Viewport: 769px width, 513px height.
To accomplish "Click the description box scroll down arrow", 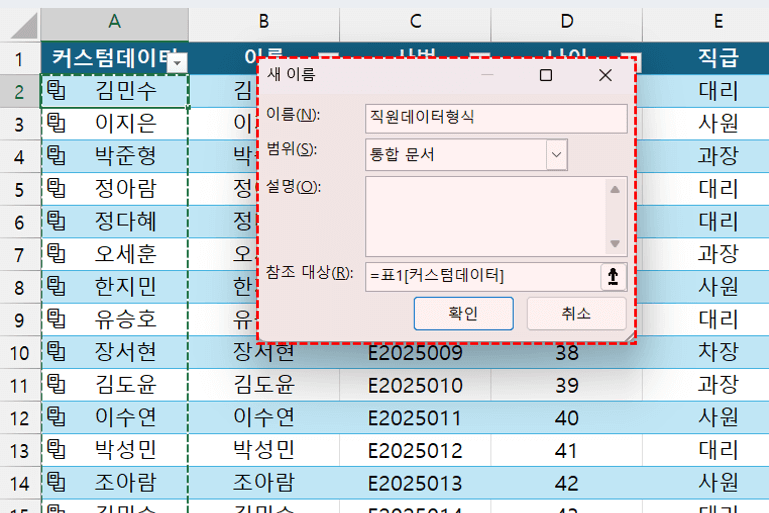I will 615,244.
